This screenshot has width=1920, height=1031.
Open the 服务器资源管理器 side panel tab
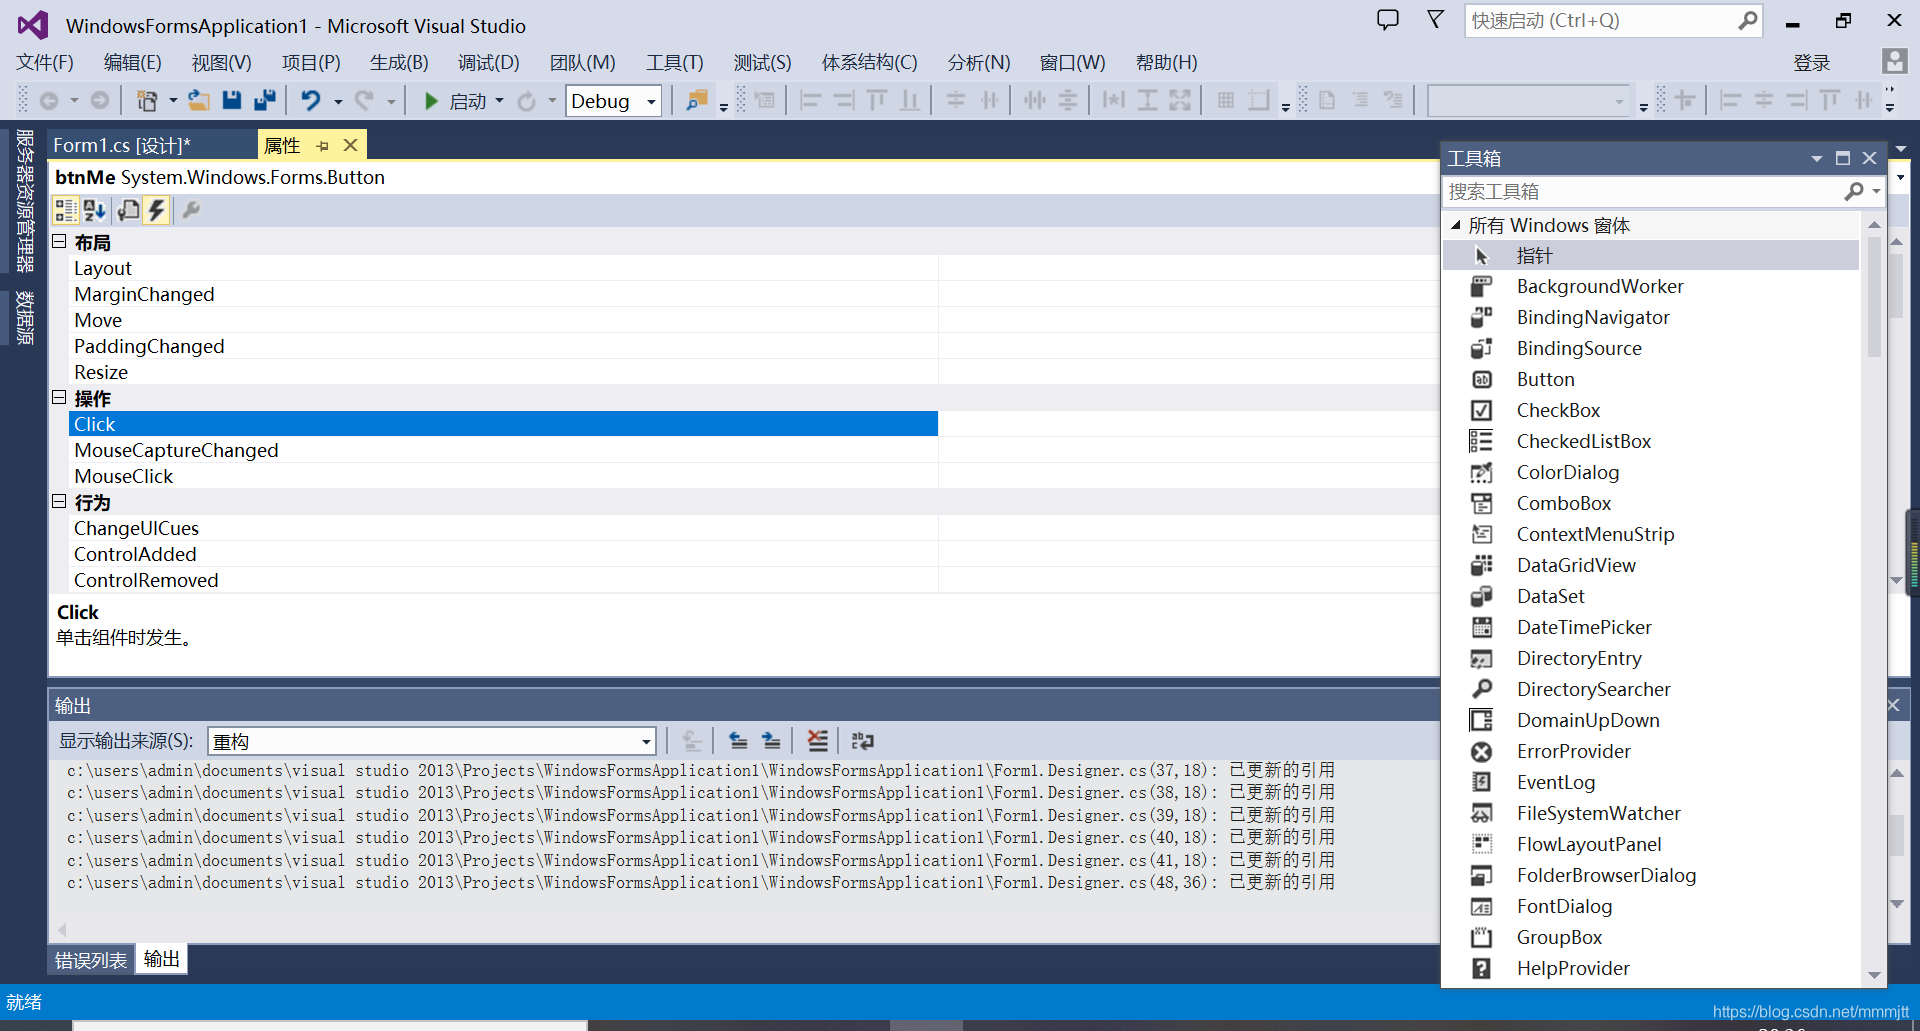tap(25, 200)
